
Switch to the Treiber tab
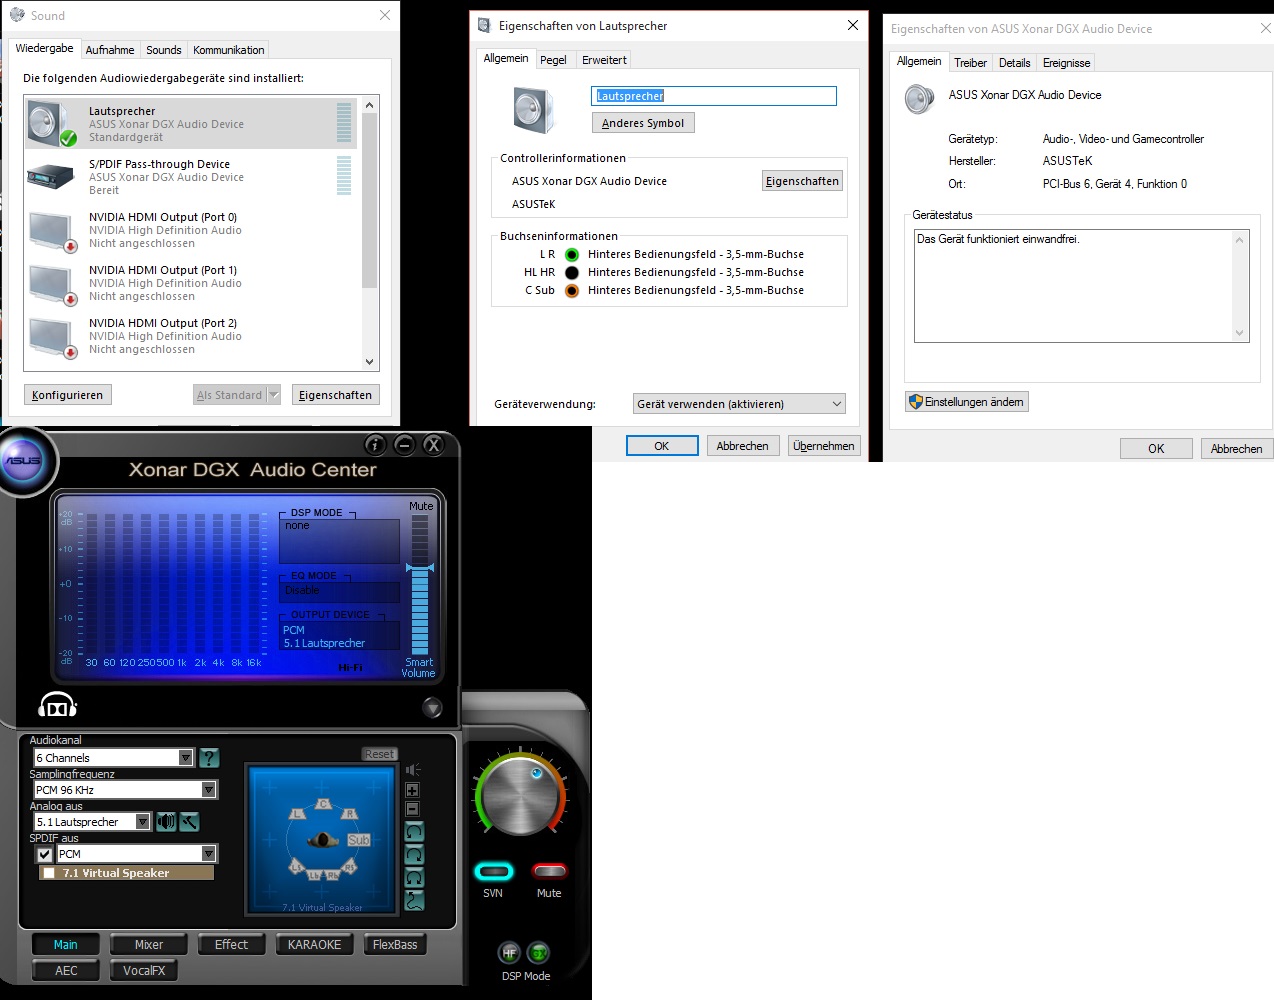[x=970, y=63]
